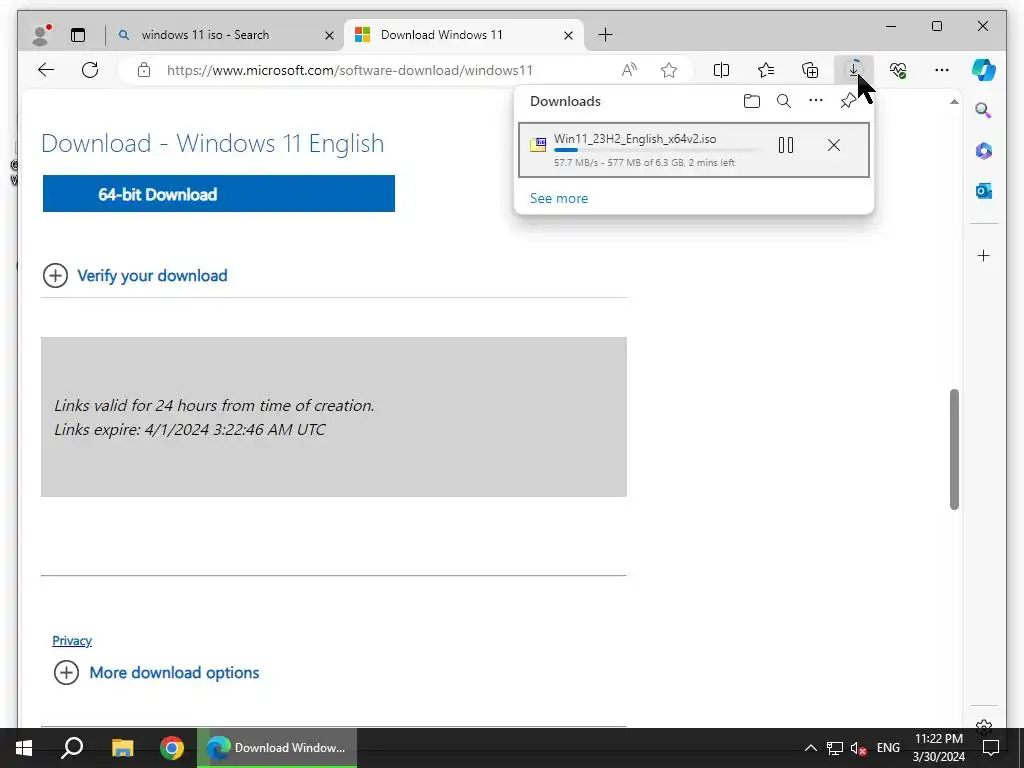Screen dimensions: 1024x768
Task: Go back using the back arrow
Action: pos(46,70)
